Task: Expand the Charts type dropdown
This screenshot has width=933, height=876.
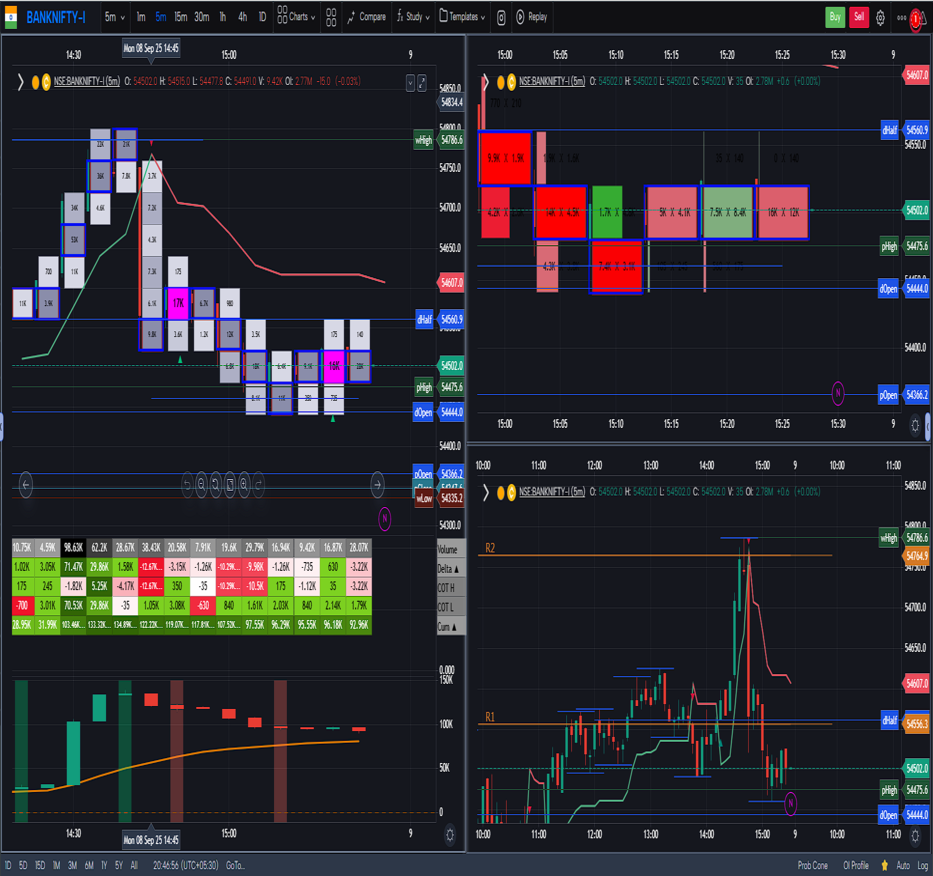Action: [x=296, y=17]
